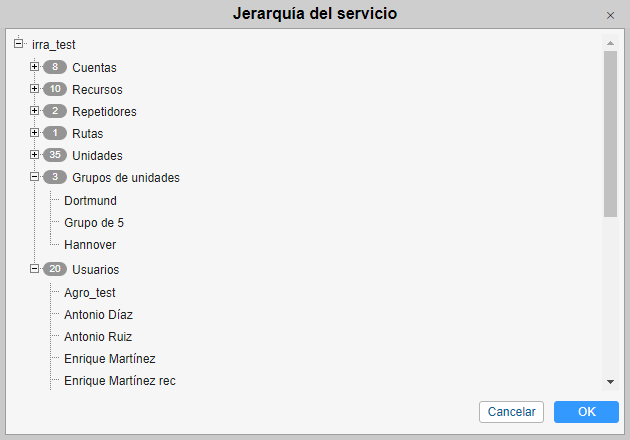Confirm with the OK button

(586, 412)
